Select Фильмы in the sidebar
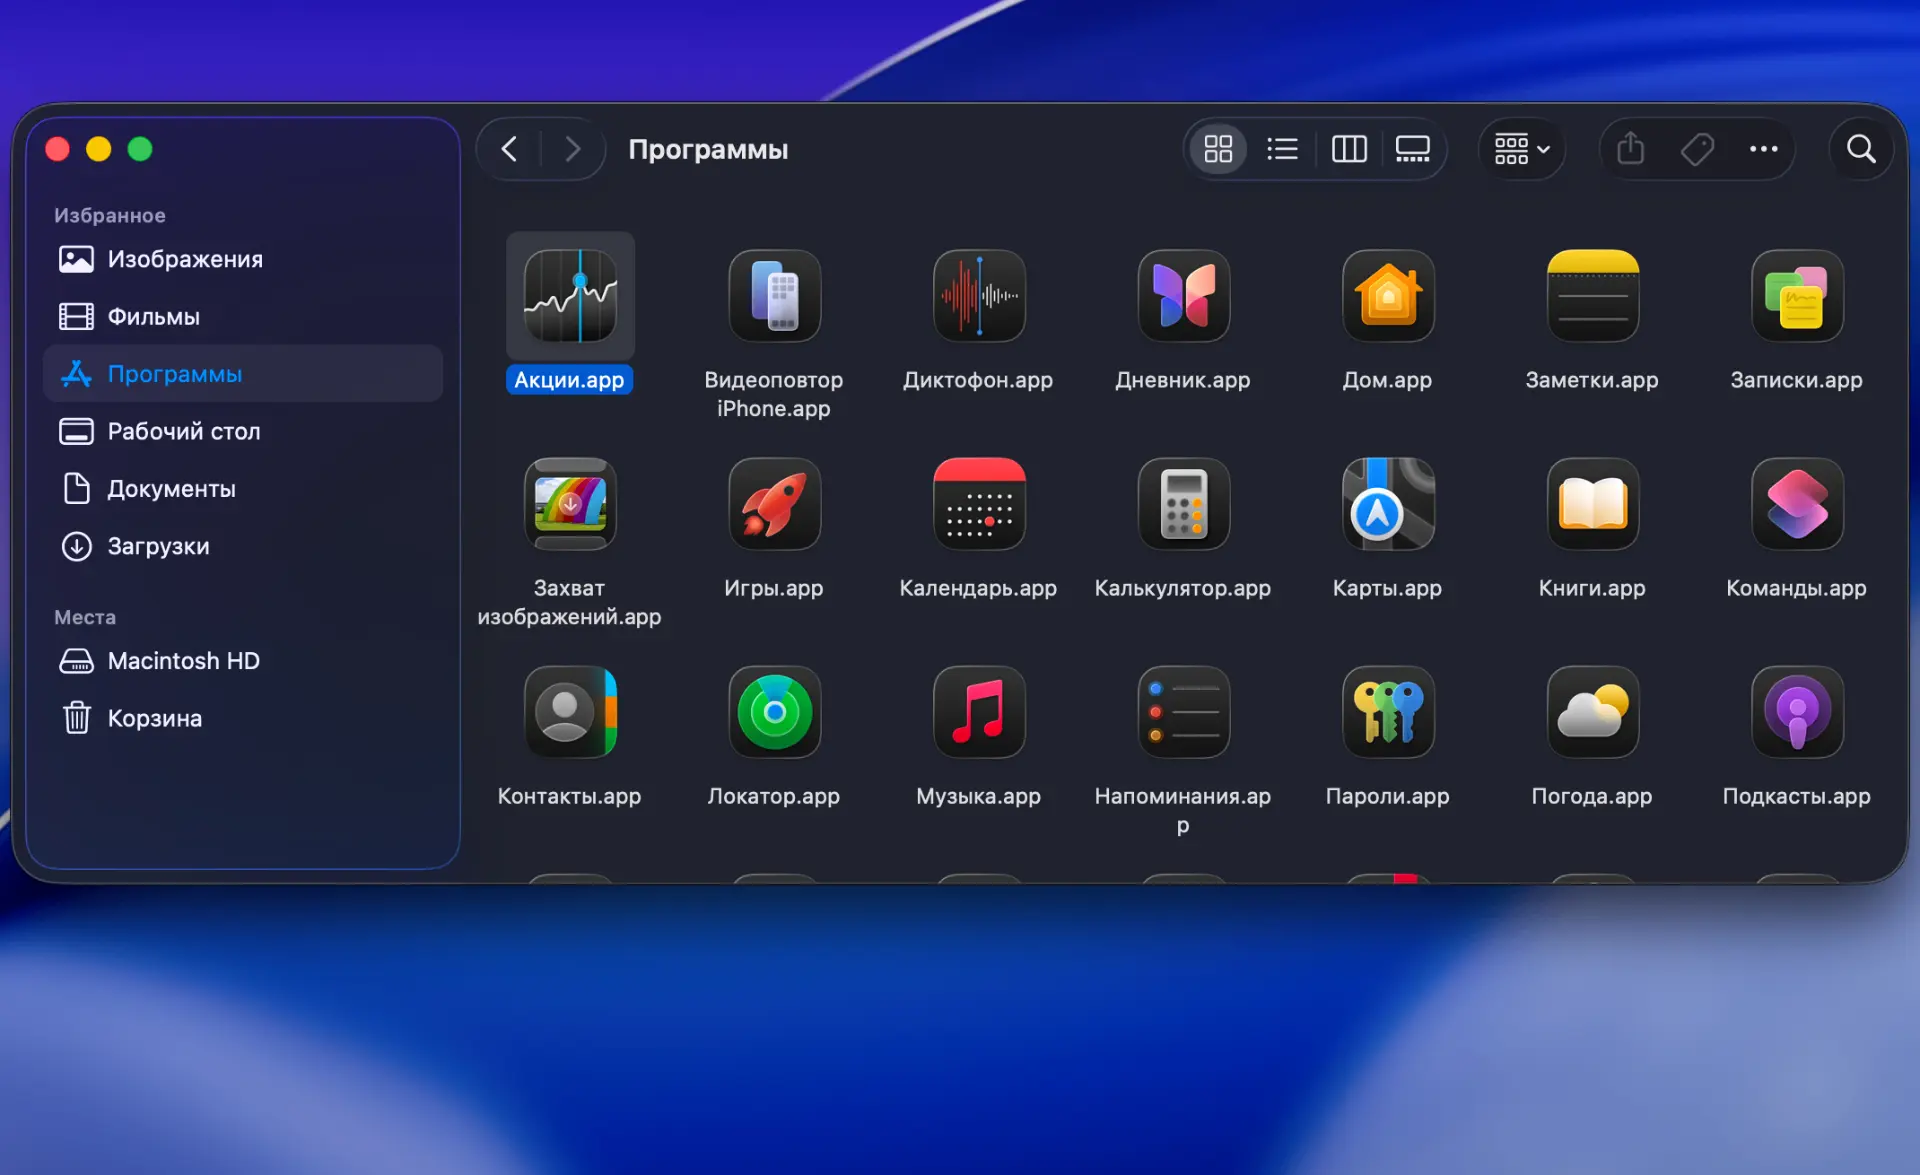The image size is (1920, 1175). [x=243, y=316]
